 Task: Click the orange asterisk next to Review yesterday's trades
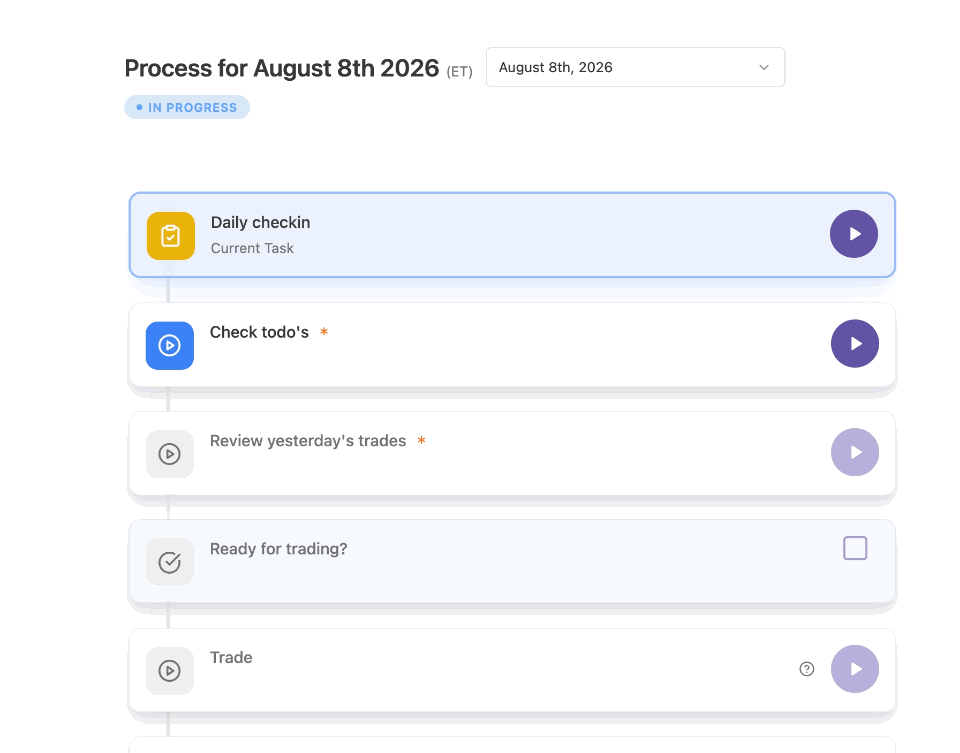tap(421, 440)
